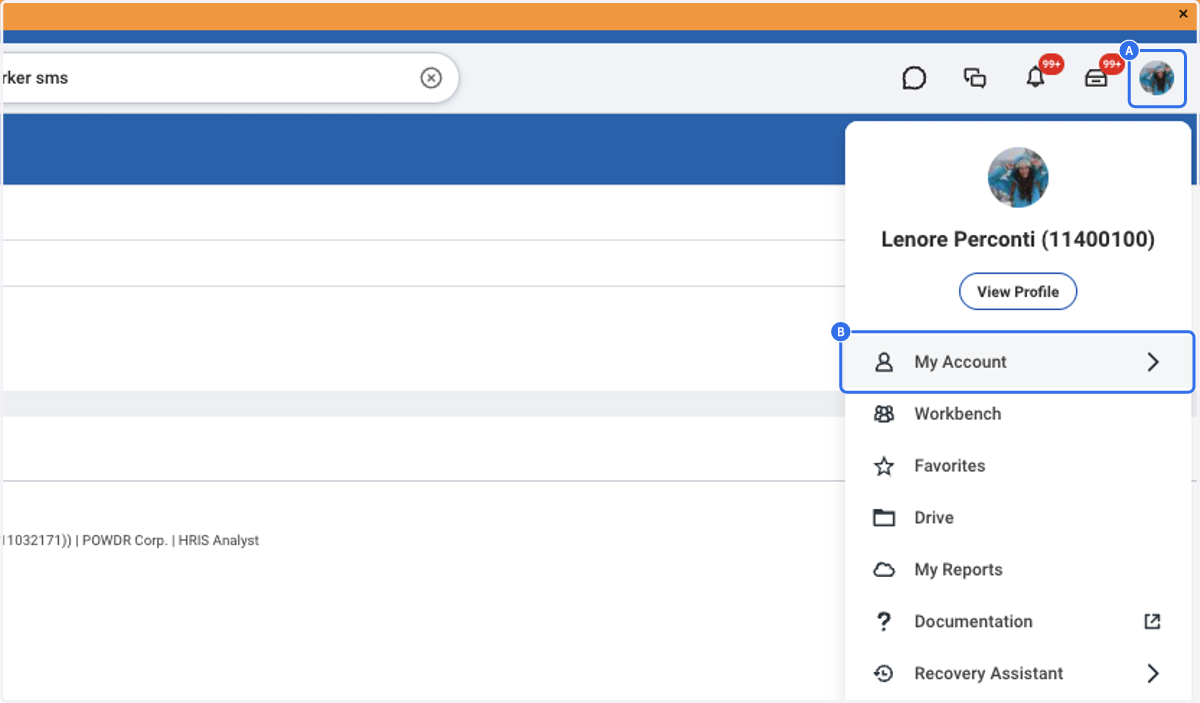Click the POWDR Corp. HRIS Analyst text
Screen dimensions: 1200x703
170,541
